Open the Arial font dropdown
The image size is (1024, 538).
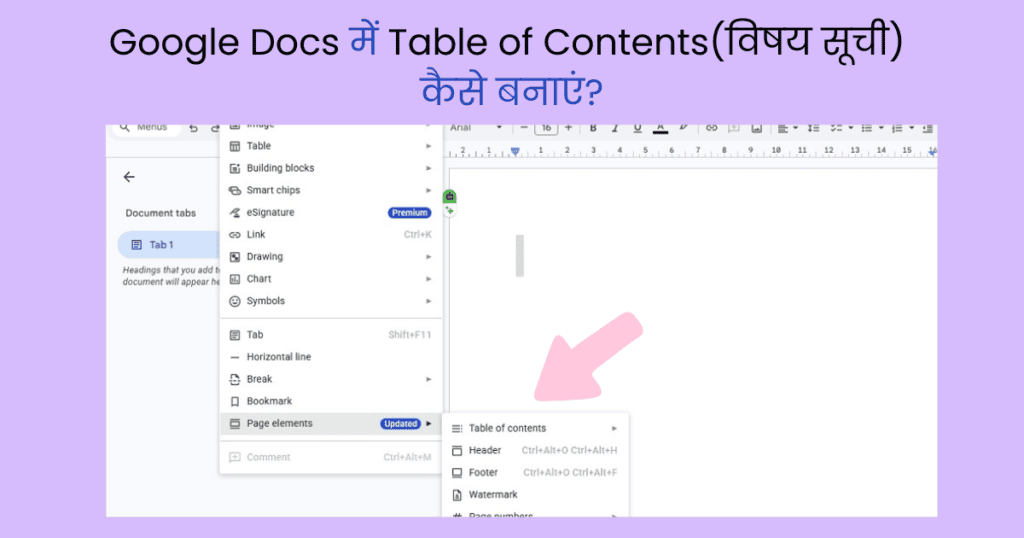tap(476, 129)
